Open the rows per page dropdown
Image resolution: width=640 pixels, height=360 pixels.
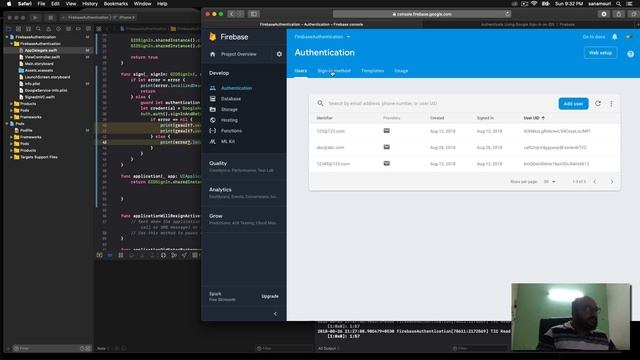tap(549, 182)
